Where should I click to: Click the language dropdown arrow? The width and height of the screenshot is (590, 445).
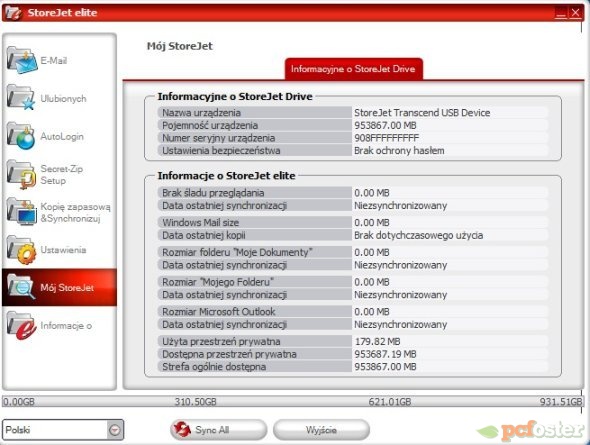click(x=114, y=430)
